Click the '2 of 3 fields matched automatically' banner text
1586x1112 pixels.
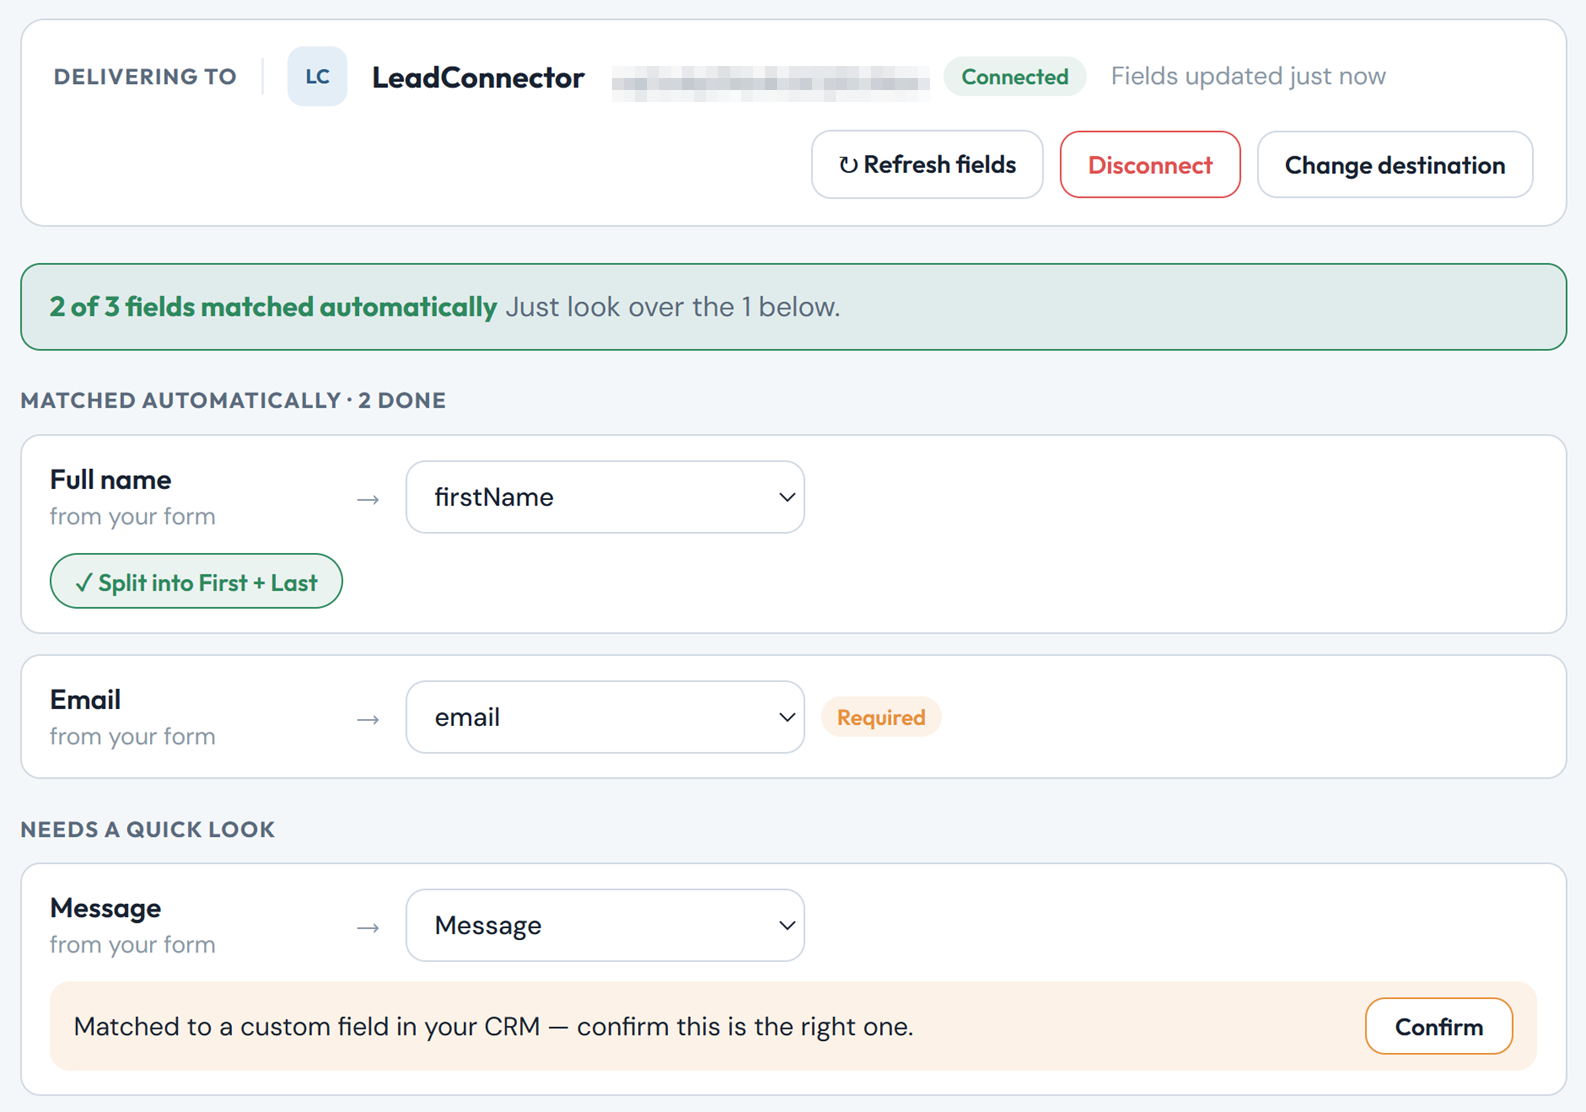(x=273, y=307)
